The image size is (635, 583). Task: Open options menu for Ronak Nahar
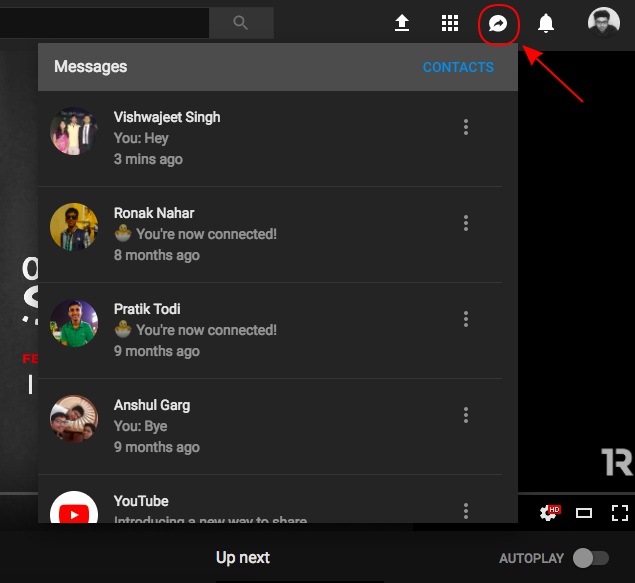[466, 223]
